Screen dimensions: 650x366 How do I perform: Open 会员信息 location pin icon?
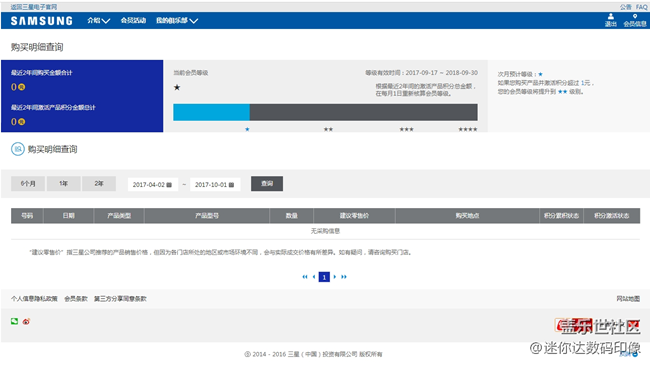pos(635,17)
